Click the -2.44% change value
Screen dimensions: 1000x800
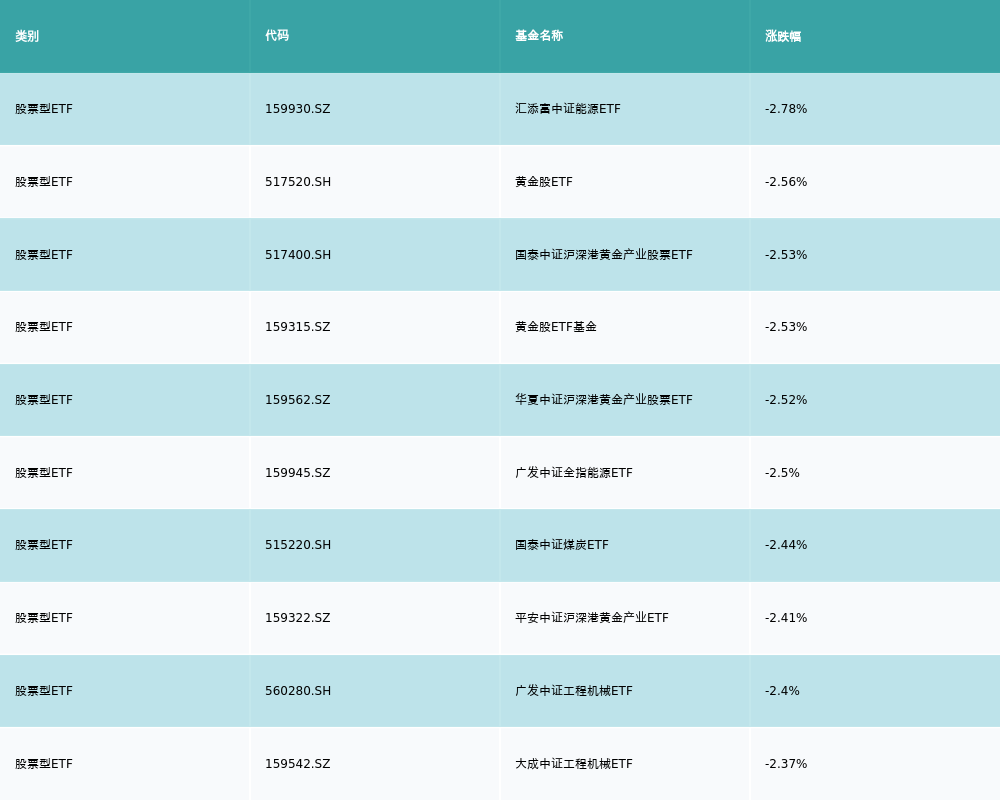tap(786, 545)
